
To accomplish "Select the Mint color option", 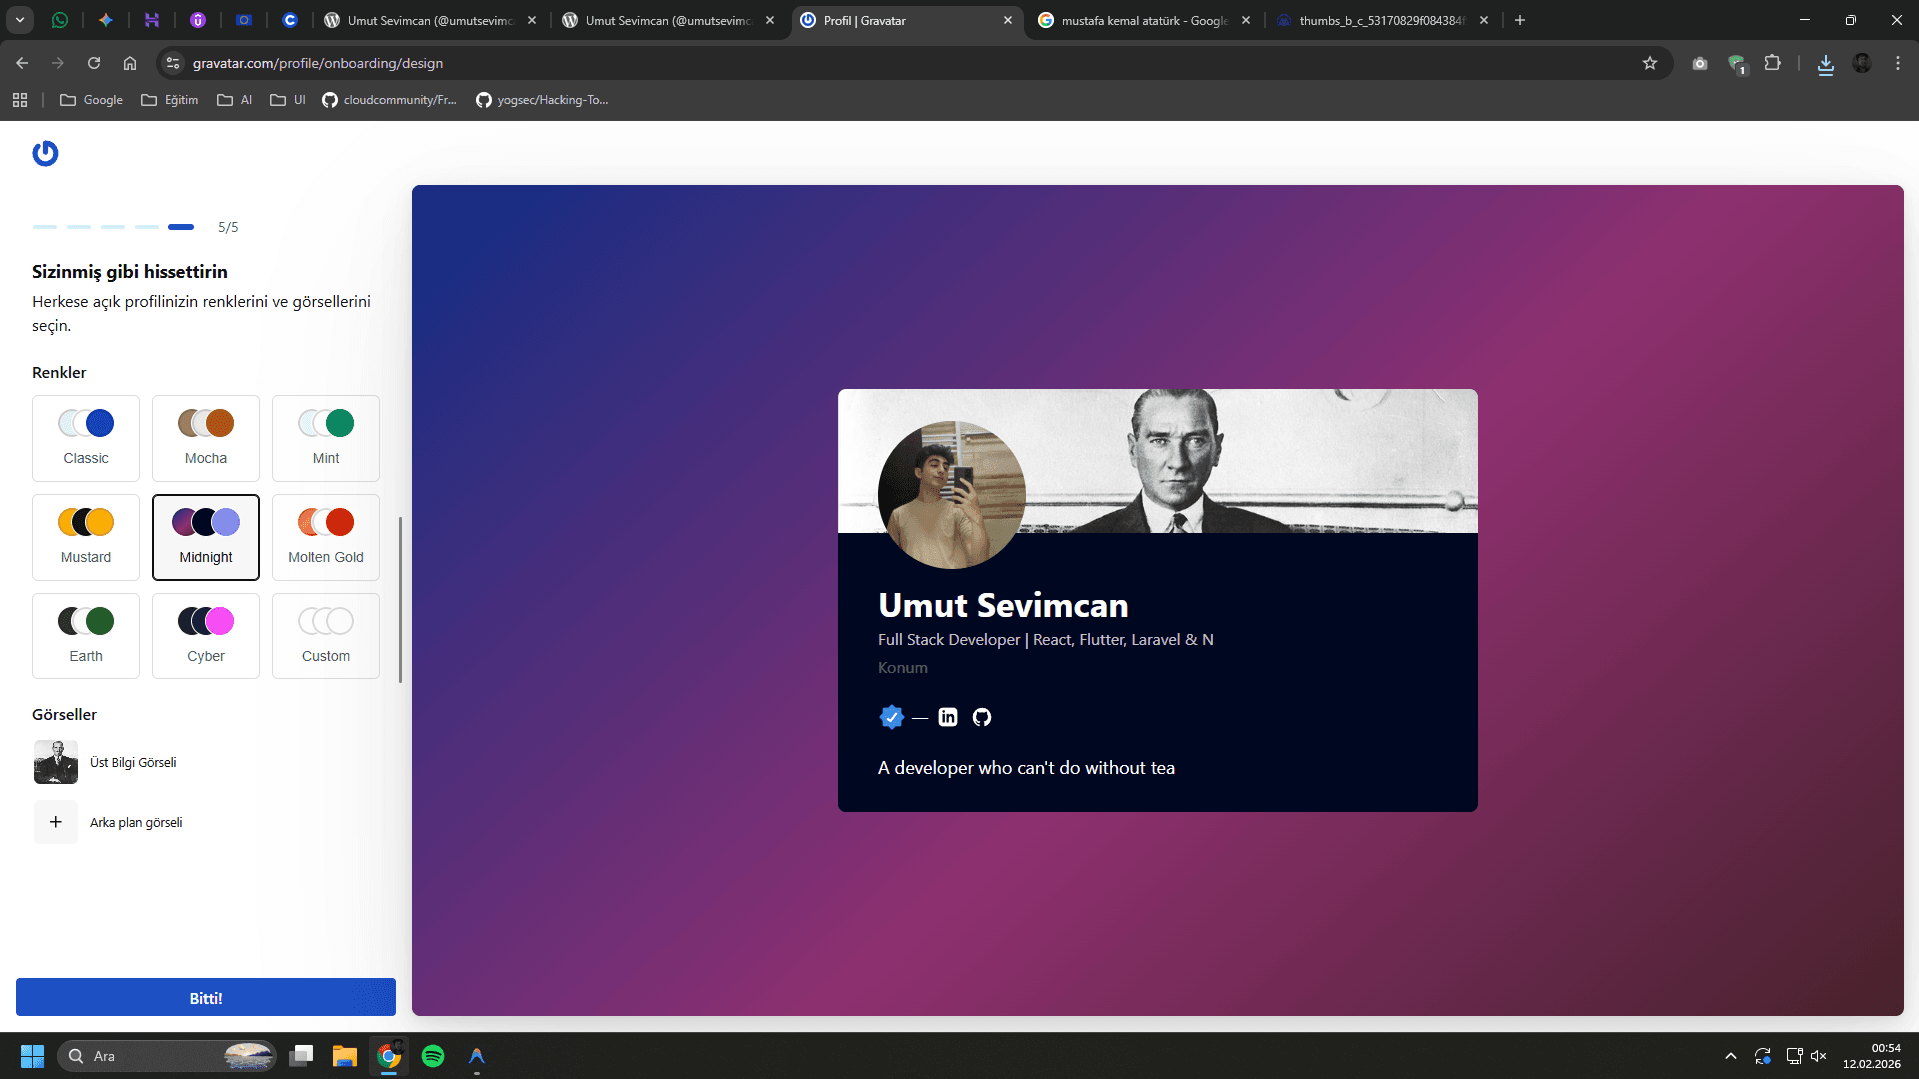I will coord(326,438).
